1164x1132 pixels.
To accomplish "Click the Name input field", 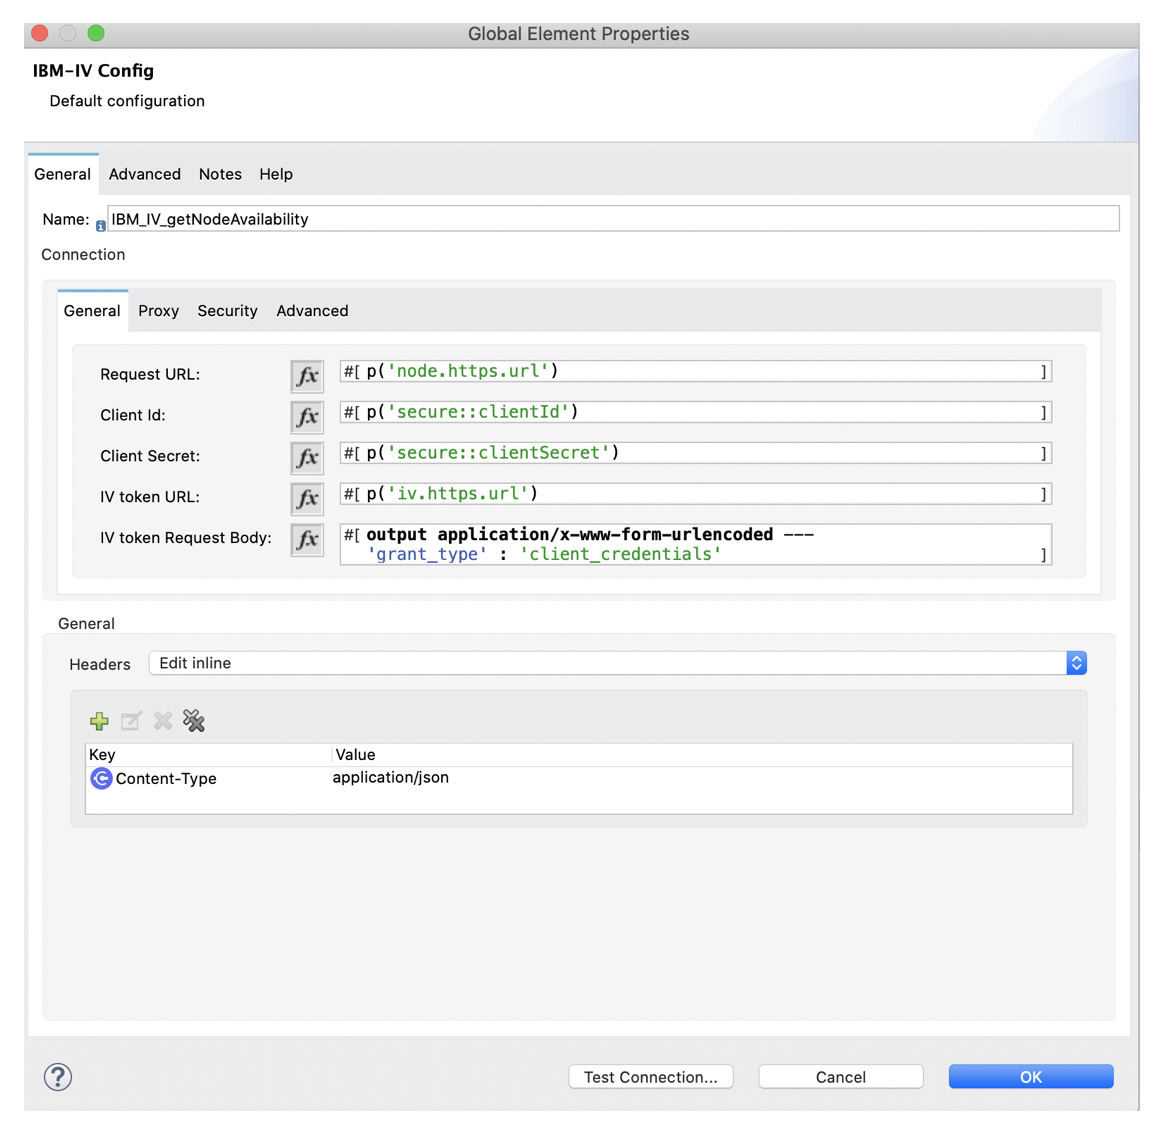I will point(613,219).
